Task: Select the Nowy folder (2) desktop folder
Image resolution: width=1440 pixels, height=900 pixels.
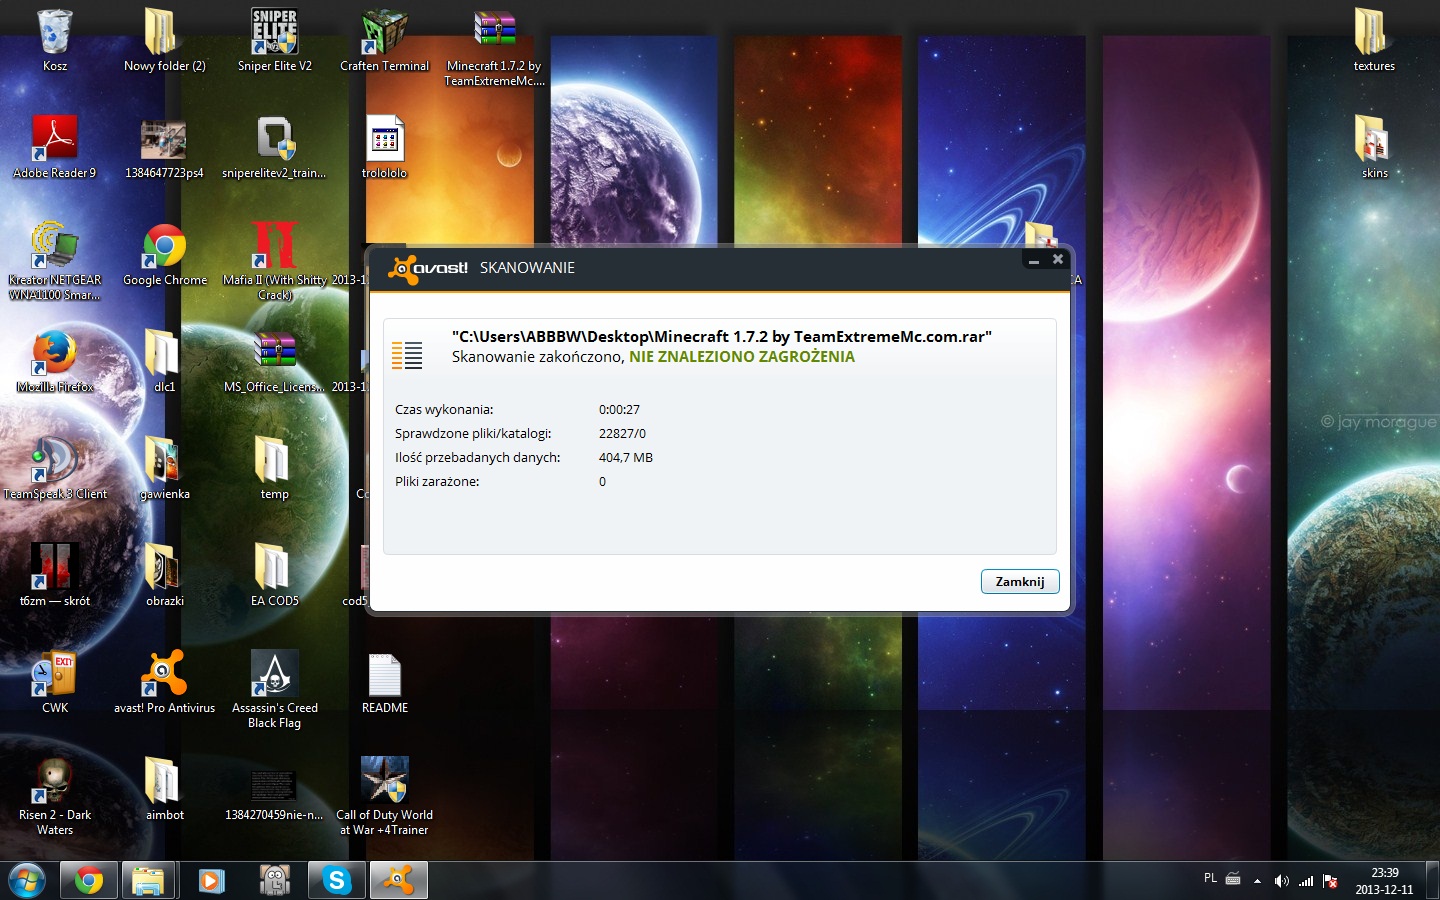Action: (x=164, y=41)
